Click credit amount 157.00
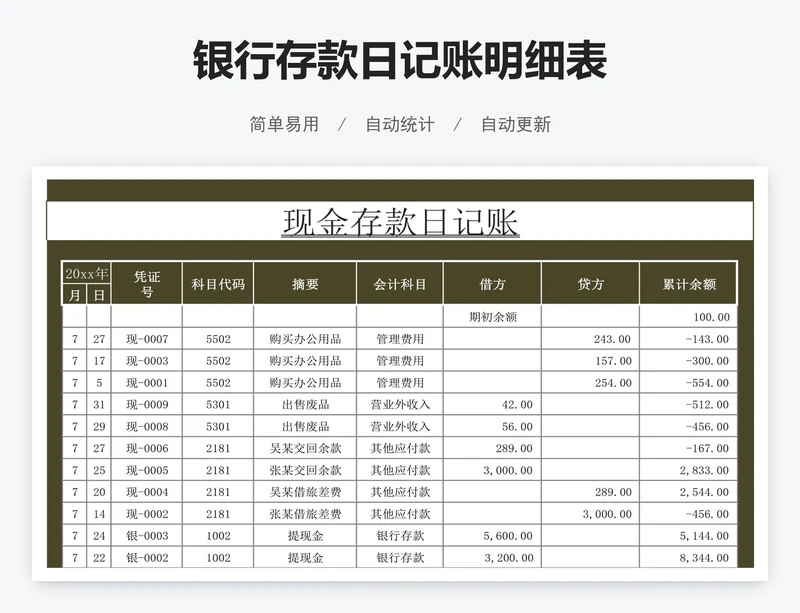 pyautogui.click(x=590, y=360)
